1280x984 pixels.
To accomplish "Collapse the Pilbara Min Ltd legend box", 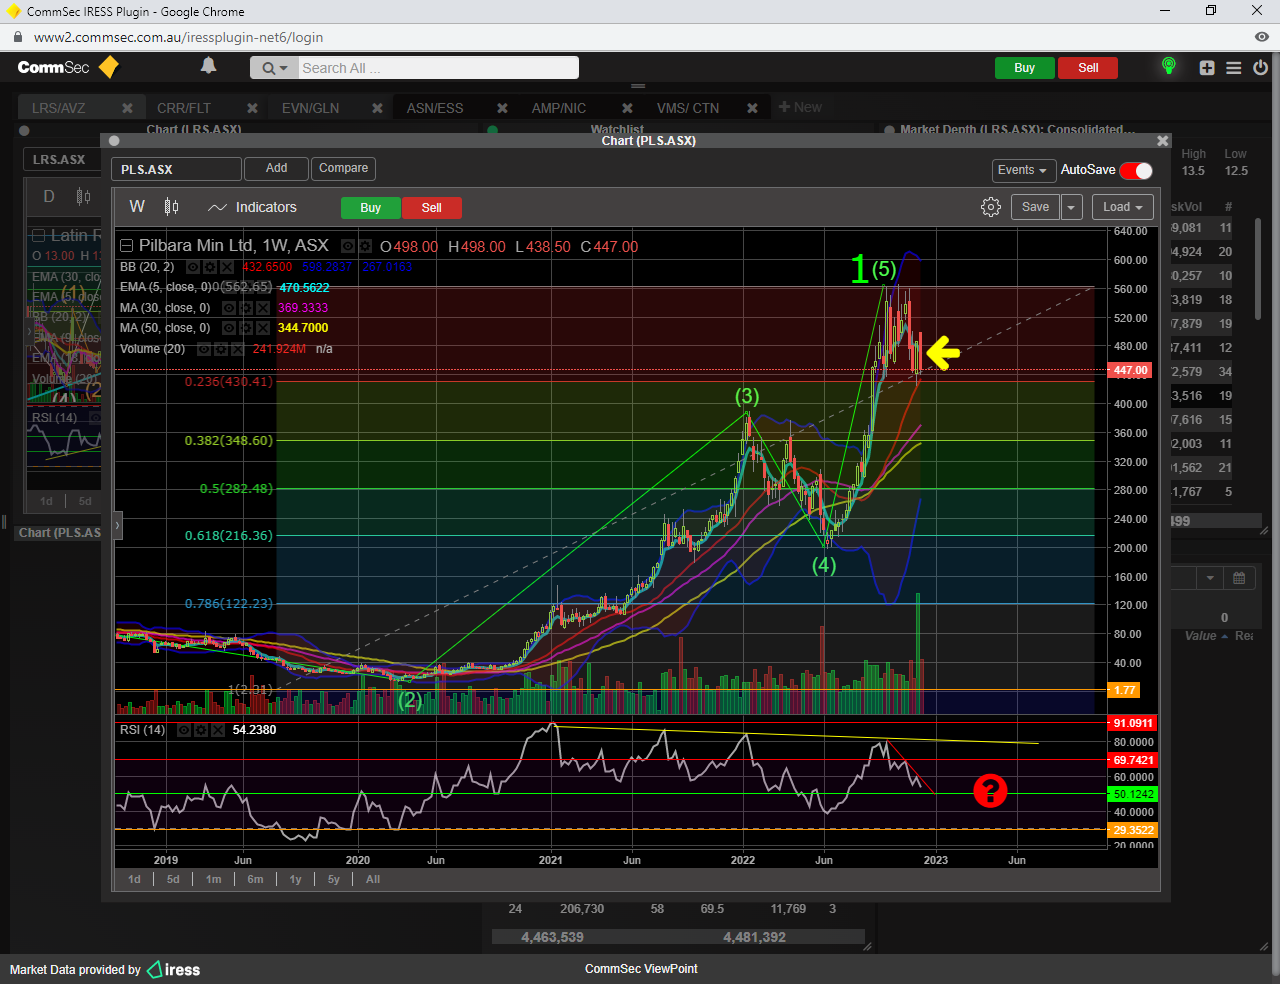I will tap(127, 246).
